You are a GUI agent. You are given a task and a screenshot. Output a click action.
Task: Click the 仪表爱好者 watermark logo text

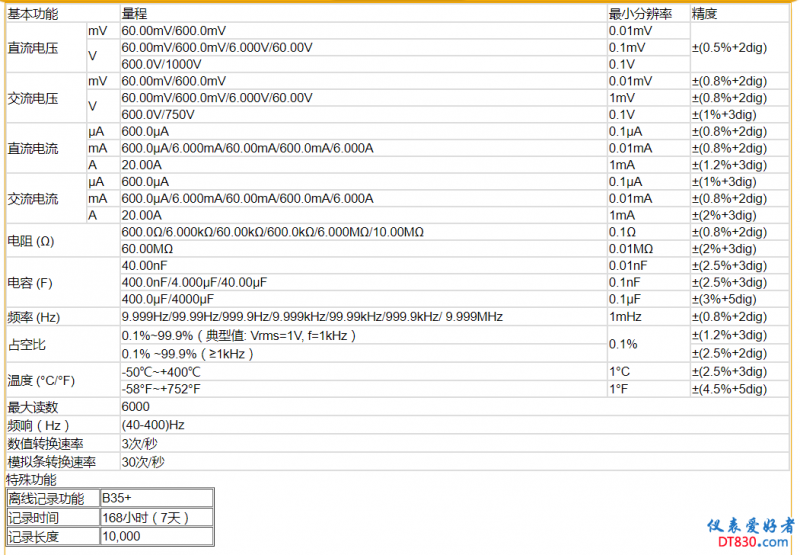pyautogui.click(x=750, y=526)
